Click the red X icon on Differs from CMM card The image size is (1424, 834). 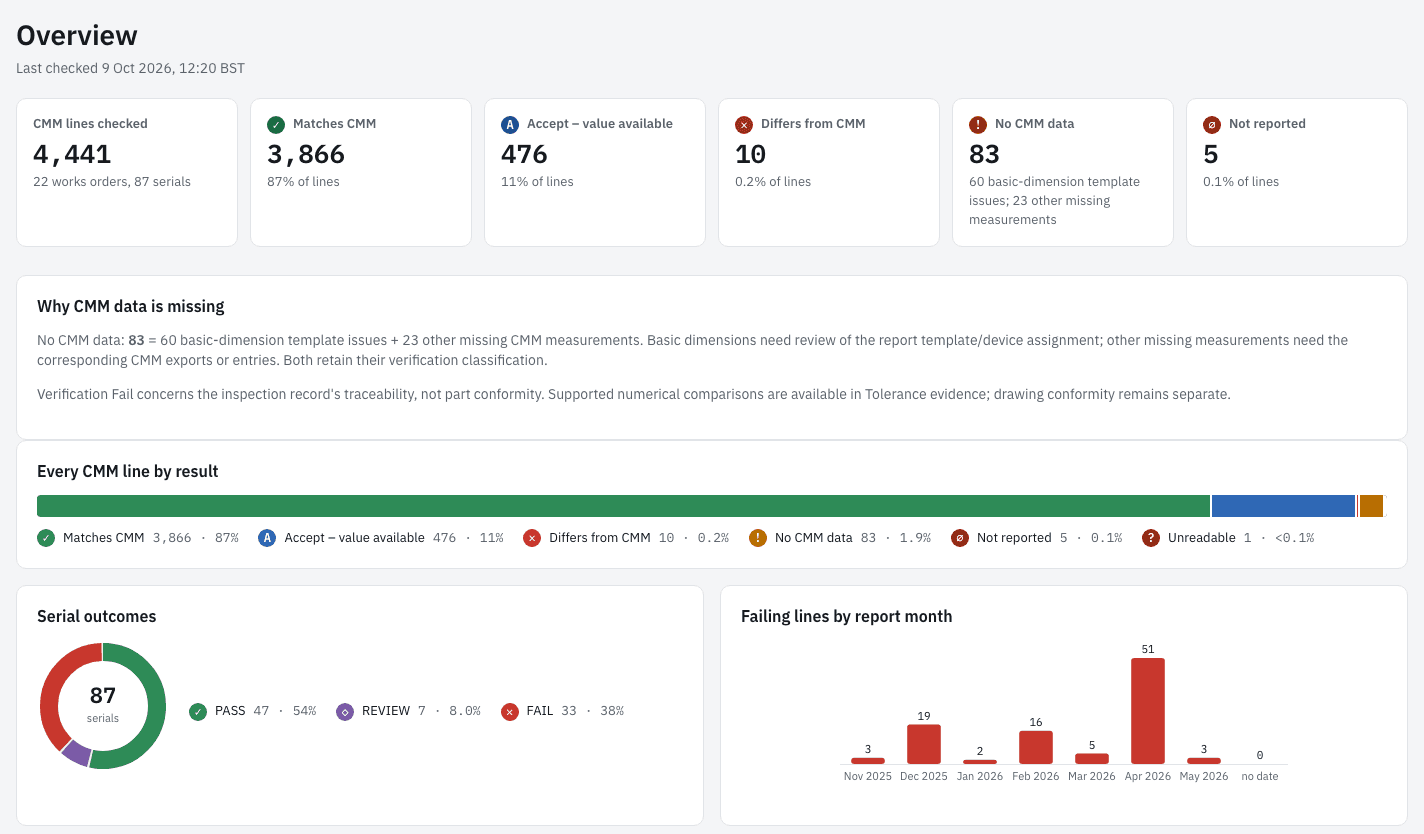pos(744,125)
